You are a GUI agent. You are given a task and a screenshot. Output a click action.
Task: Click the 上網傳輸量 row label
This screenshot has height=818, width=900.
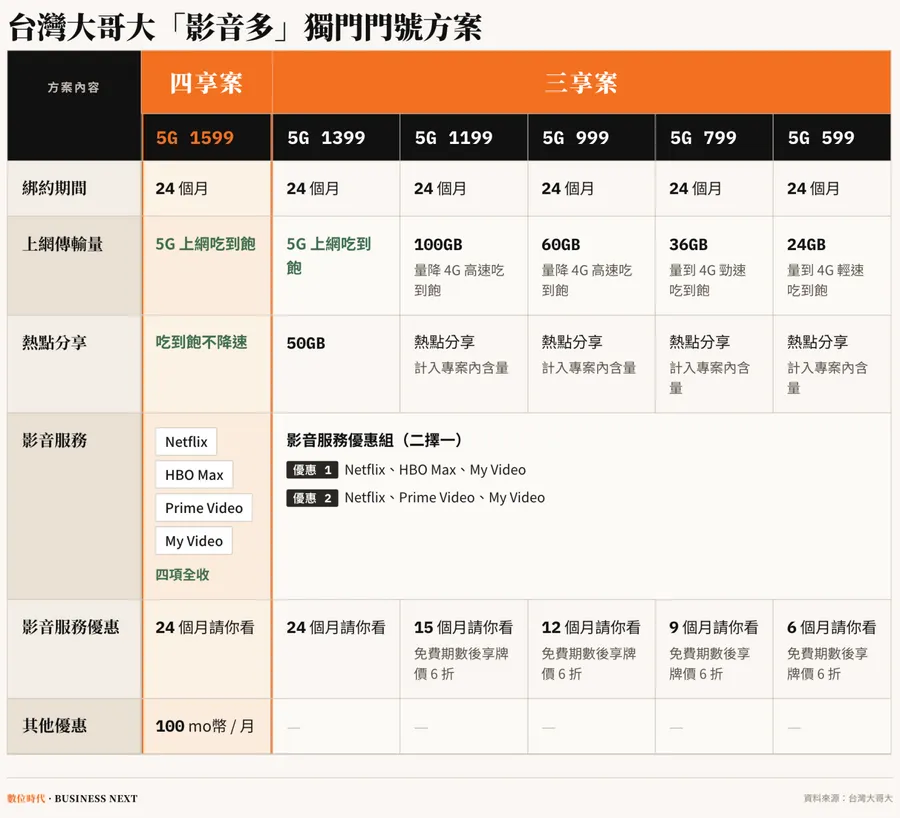pos(63,244)
